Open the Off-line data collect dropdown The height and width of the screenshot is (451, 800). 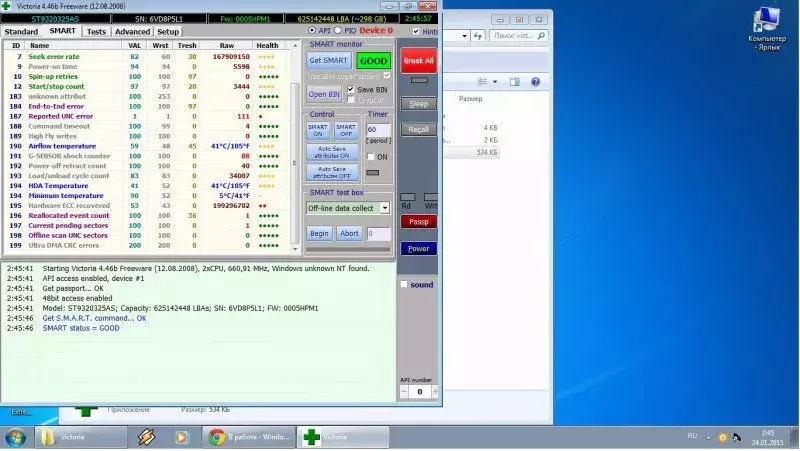point(385,208)
